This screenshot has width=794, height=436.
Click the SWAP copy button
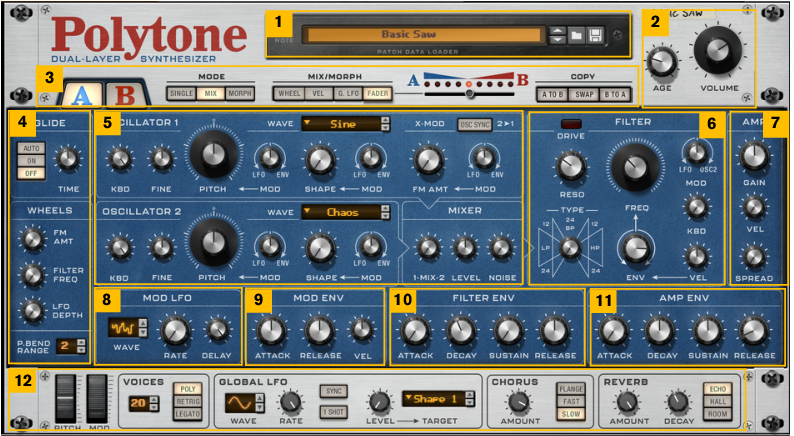click(x=583, y=94)
